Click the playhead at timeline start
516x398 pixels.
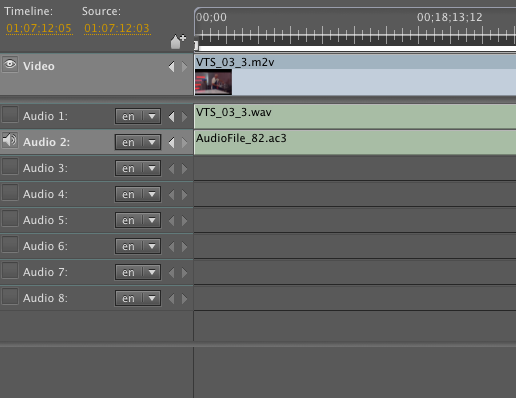pos(196,46)
